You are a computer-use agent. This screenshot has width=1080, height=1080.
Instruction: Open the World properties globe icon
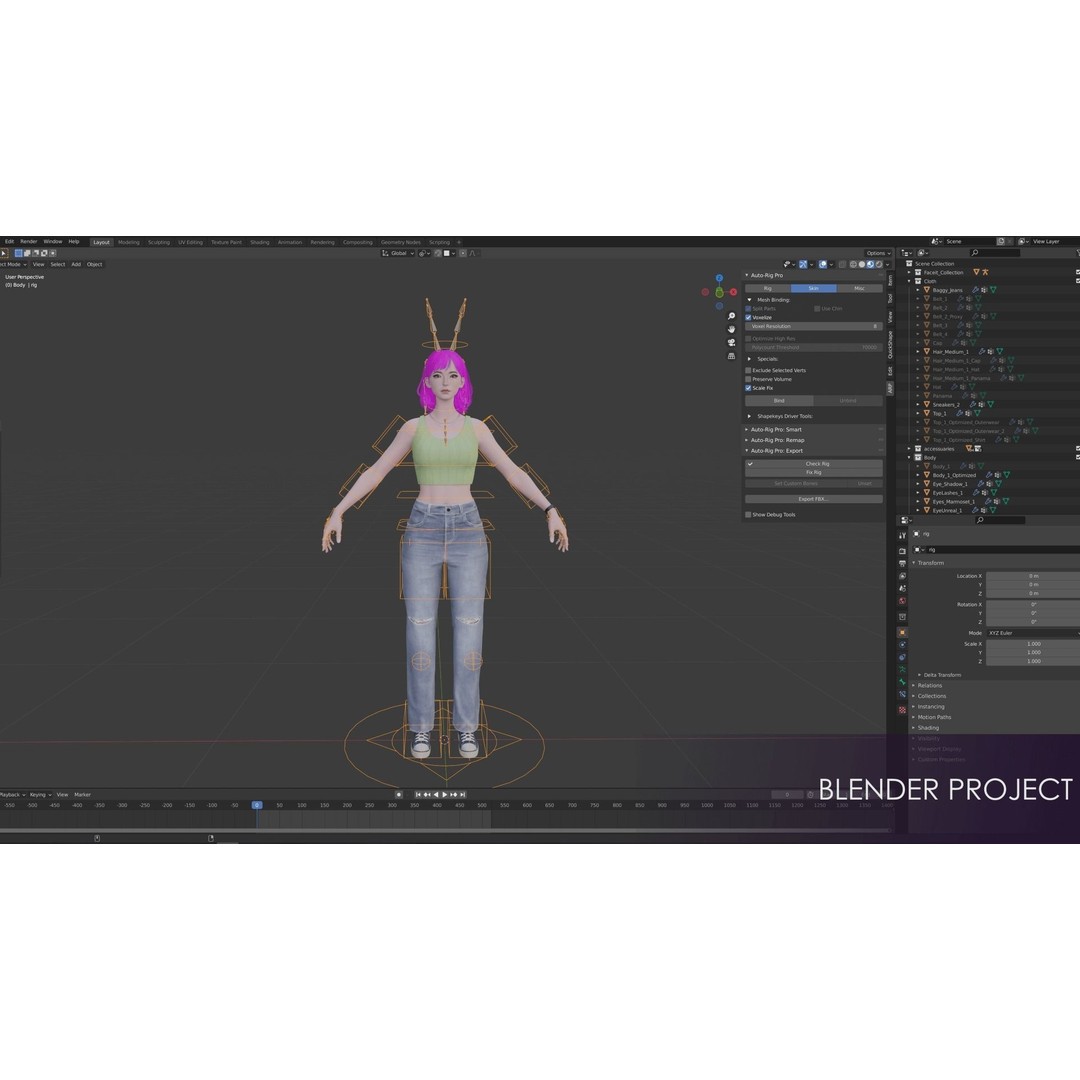click(902, 601)
